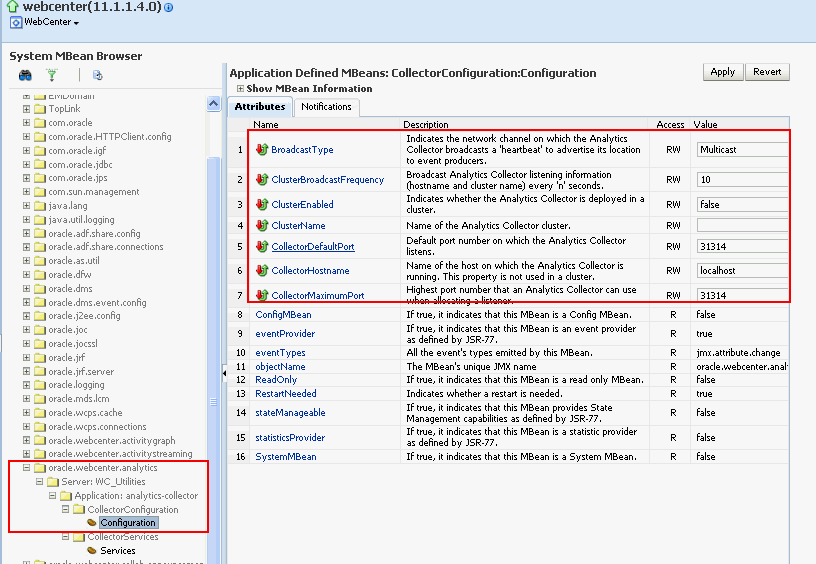Click the oracle.logging folder icon

pyautogui.click(x=40, y=385)
